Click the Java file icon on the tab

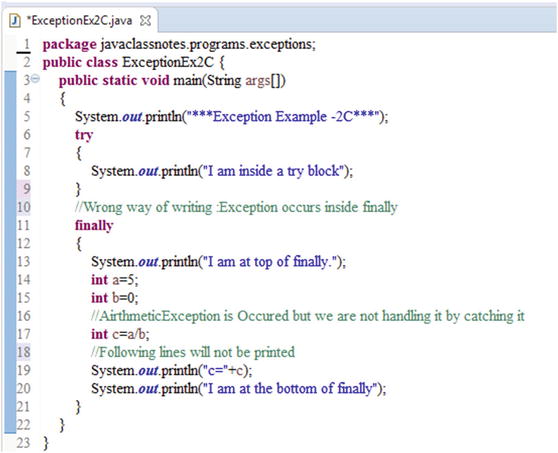14,21
